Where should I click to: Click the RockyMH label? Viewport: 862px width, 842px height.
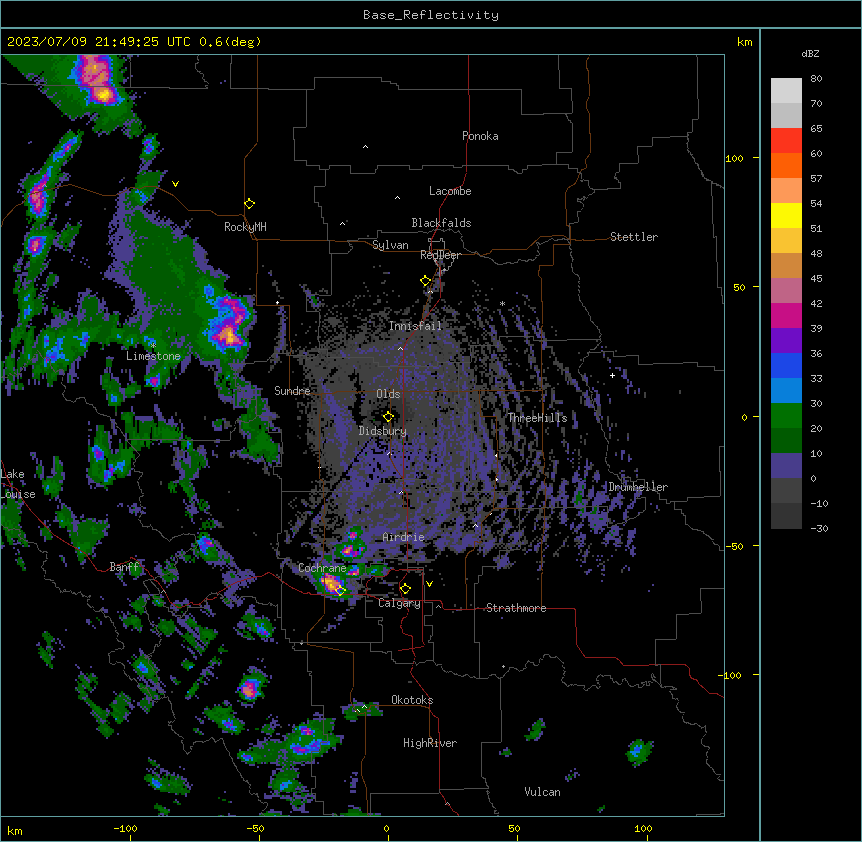click(x=245, y=227)
